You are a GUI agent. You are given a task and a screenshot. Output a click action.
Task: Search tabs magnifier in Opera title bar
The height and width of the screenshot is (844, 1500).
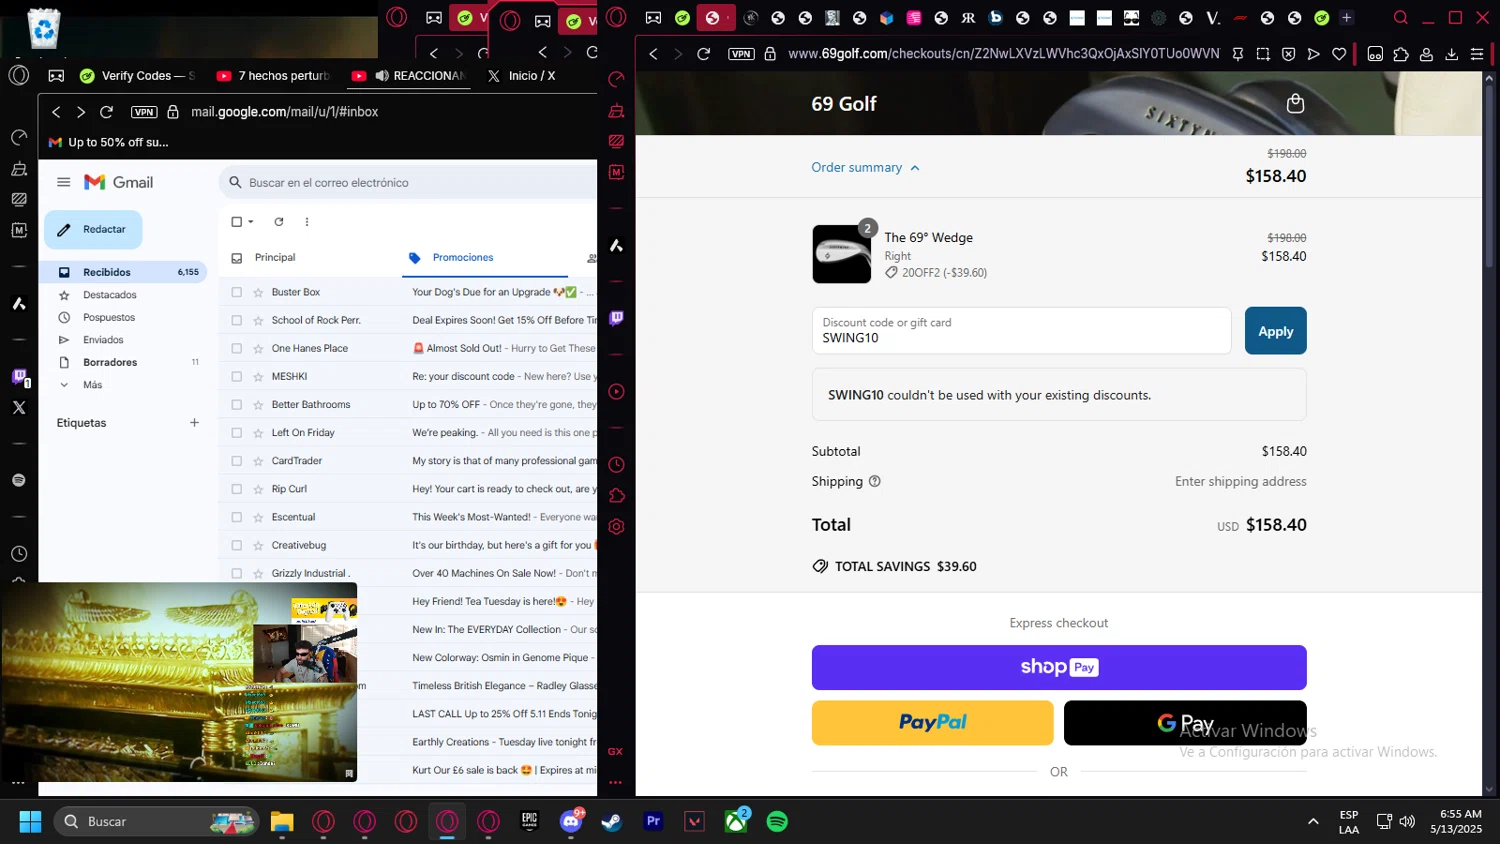(1401, 18)
